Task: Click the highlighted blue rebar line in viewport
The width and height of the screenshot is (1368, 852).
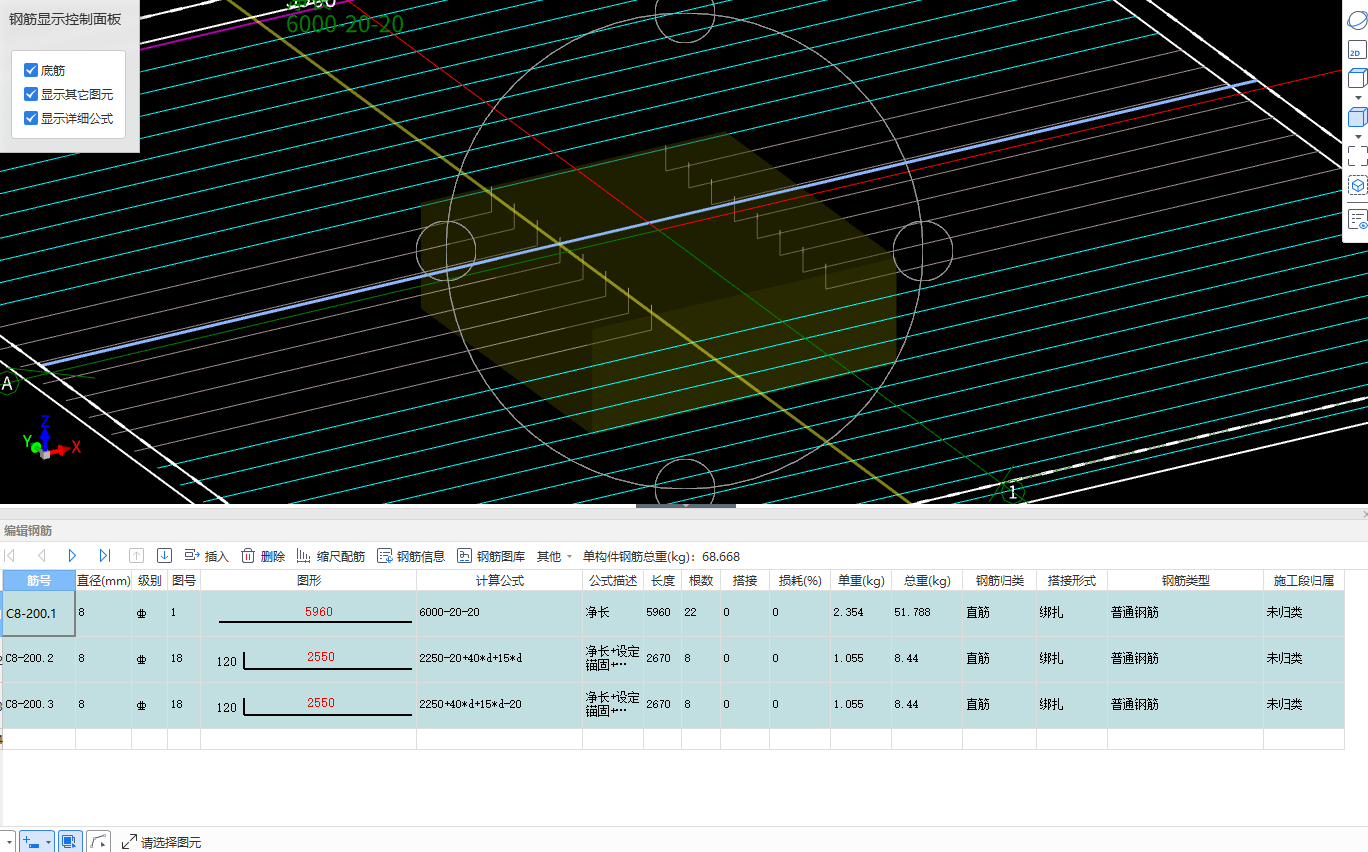Action: click(x=648, y=223)
